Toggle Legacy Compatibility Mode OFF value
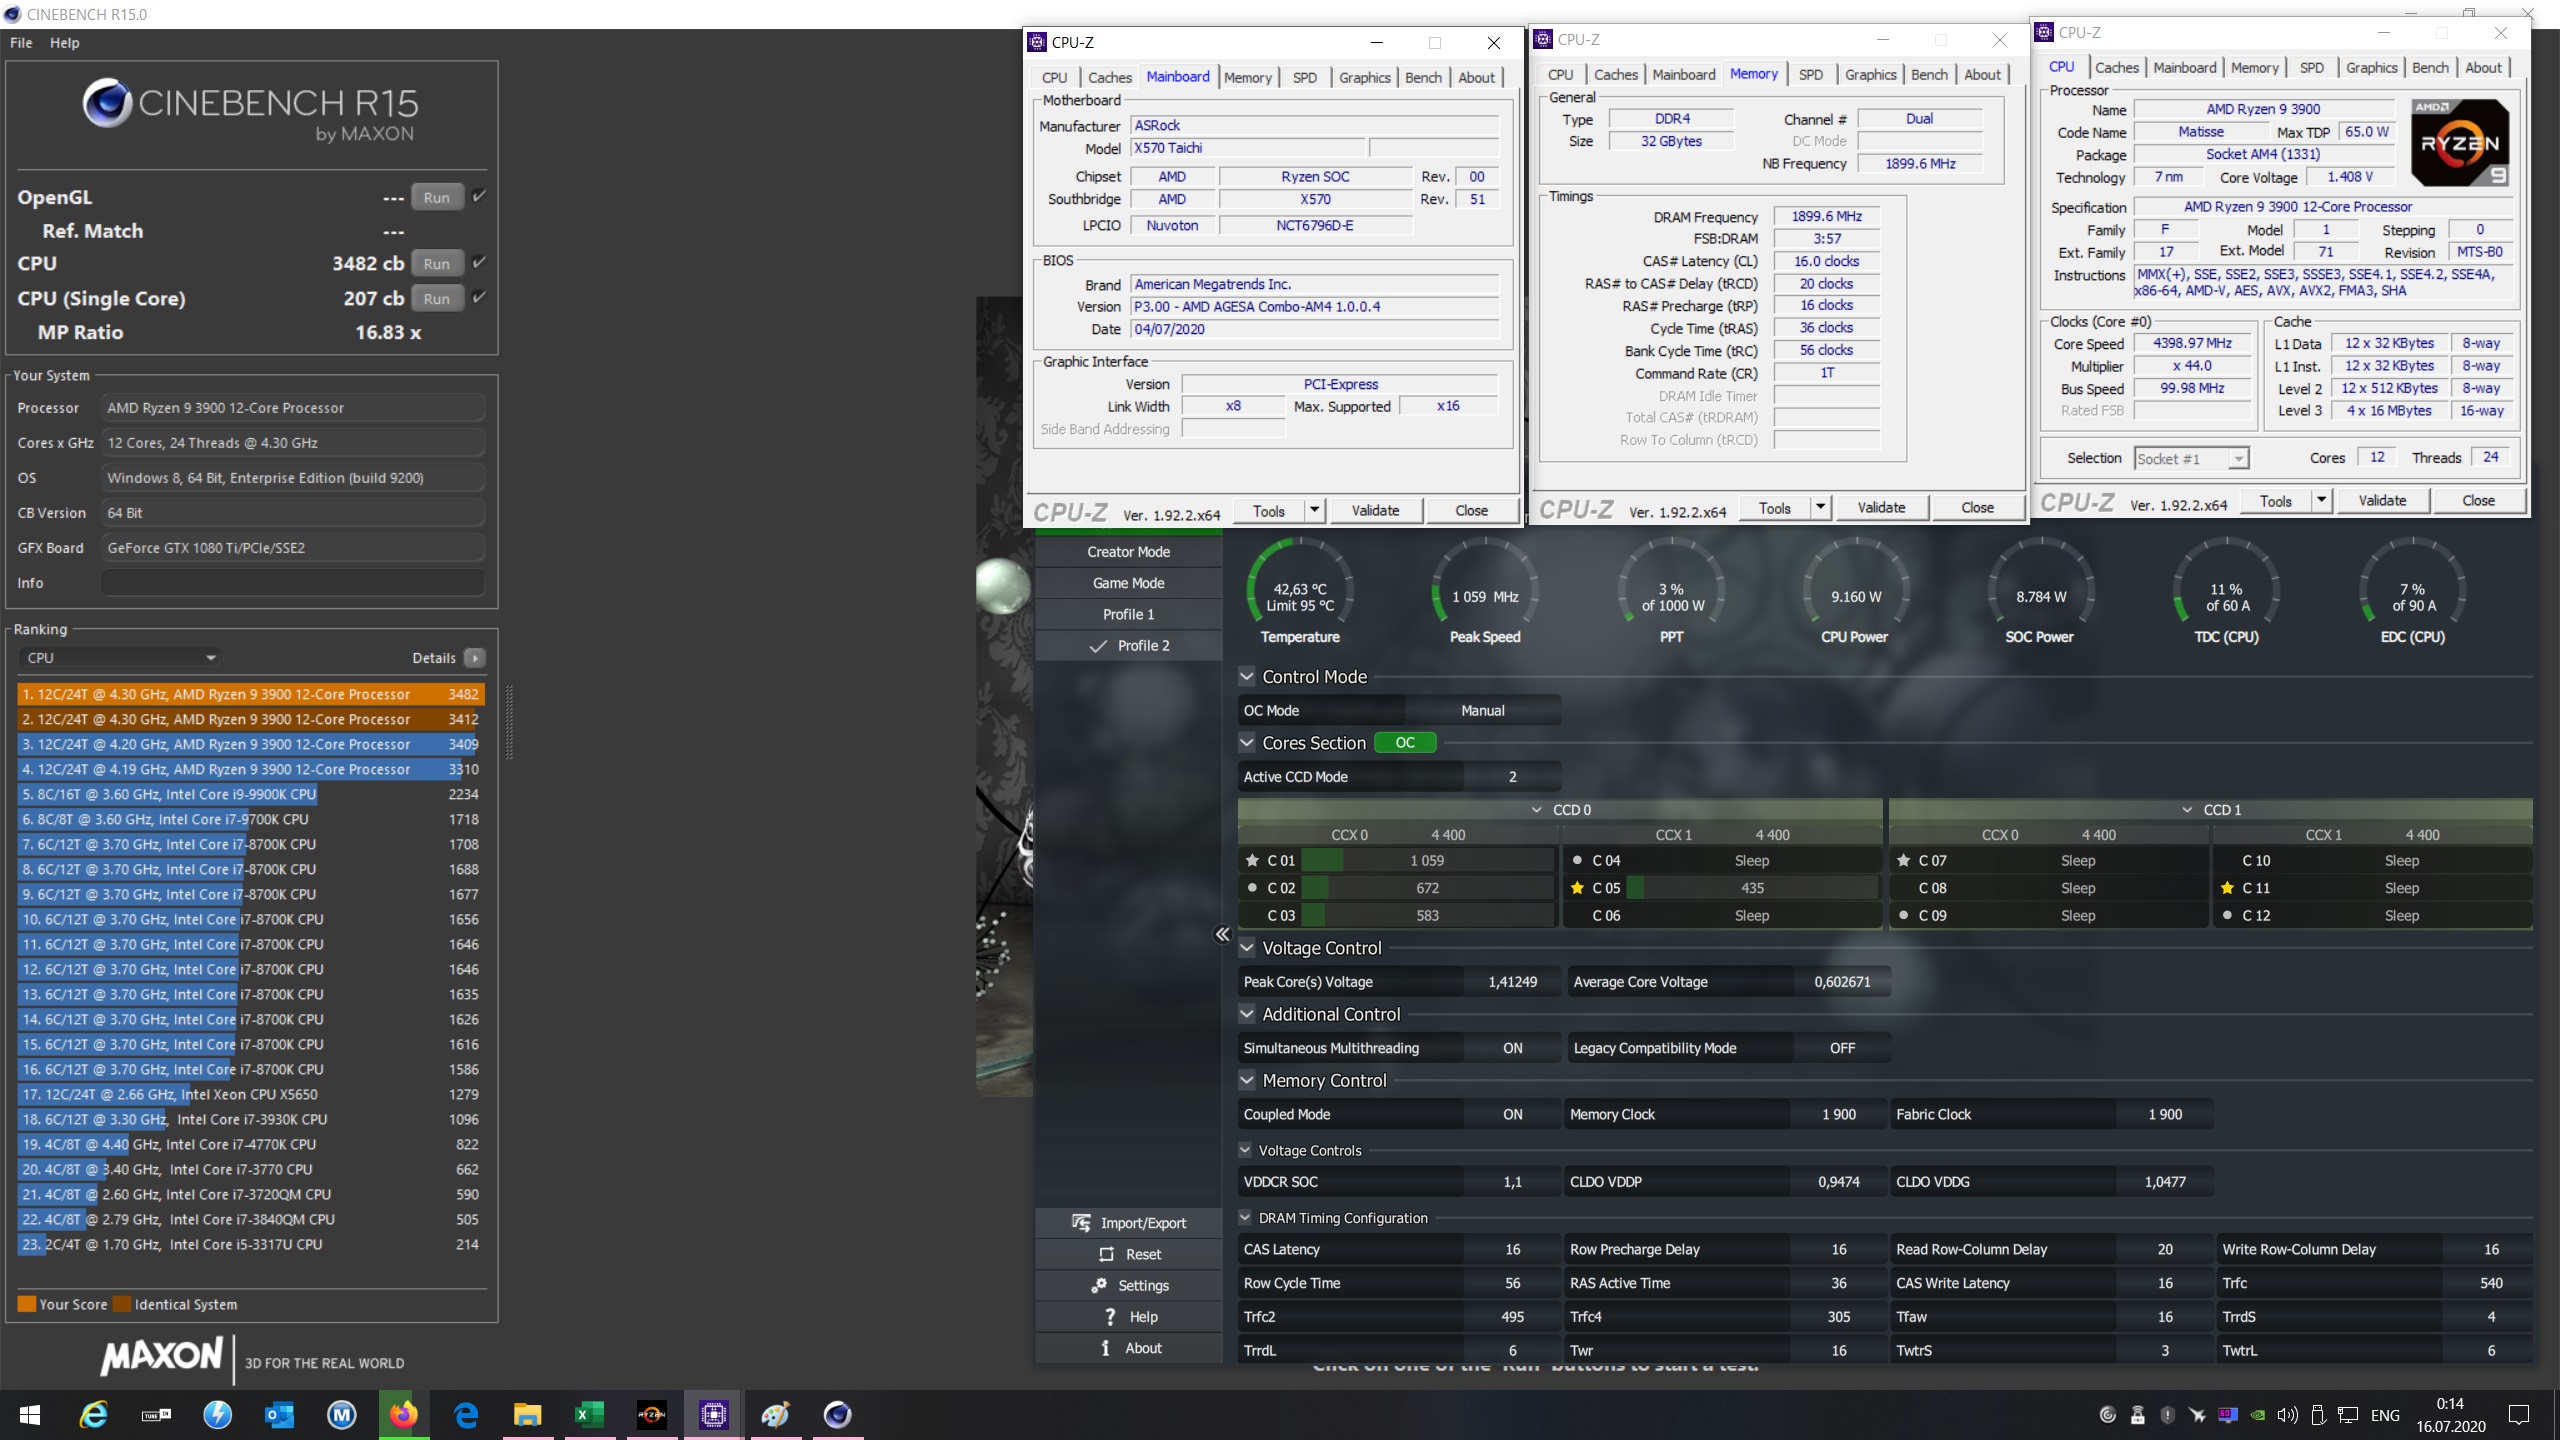The width and height of the screenshot is (2560, 1440). pos(1842,1048)
